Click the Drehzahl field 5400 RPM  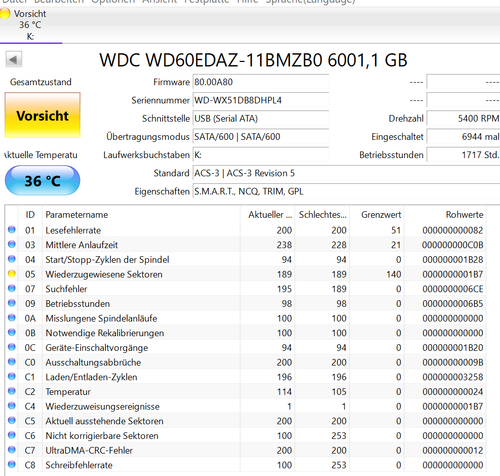click(463, 119)
